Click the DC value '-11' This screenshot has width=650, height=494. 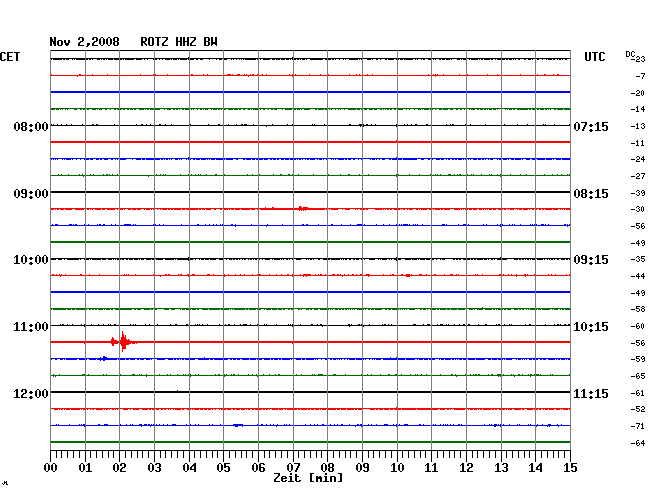[x=638, y=143]
